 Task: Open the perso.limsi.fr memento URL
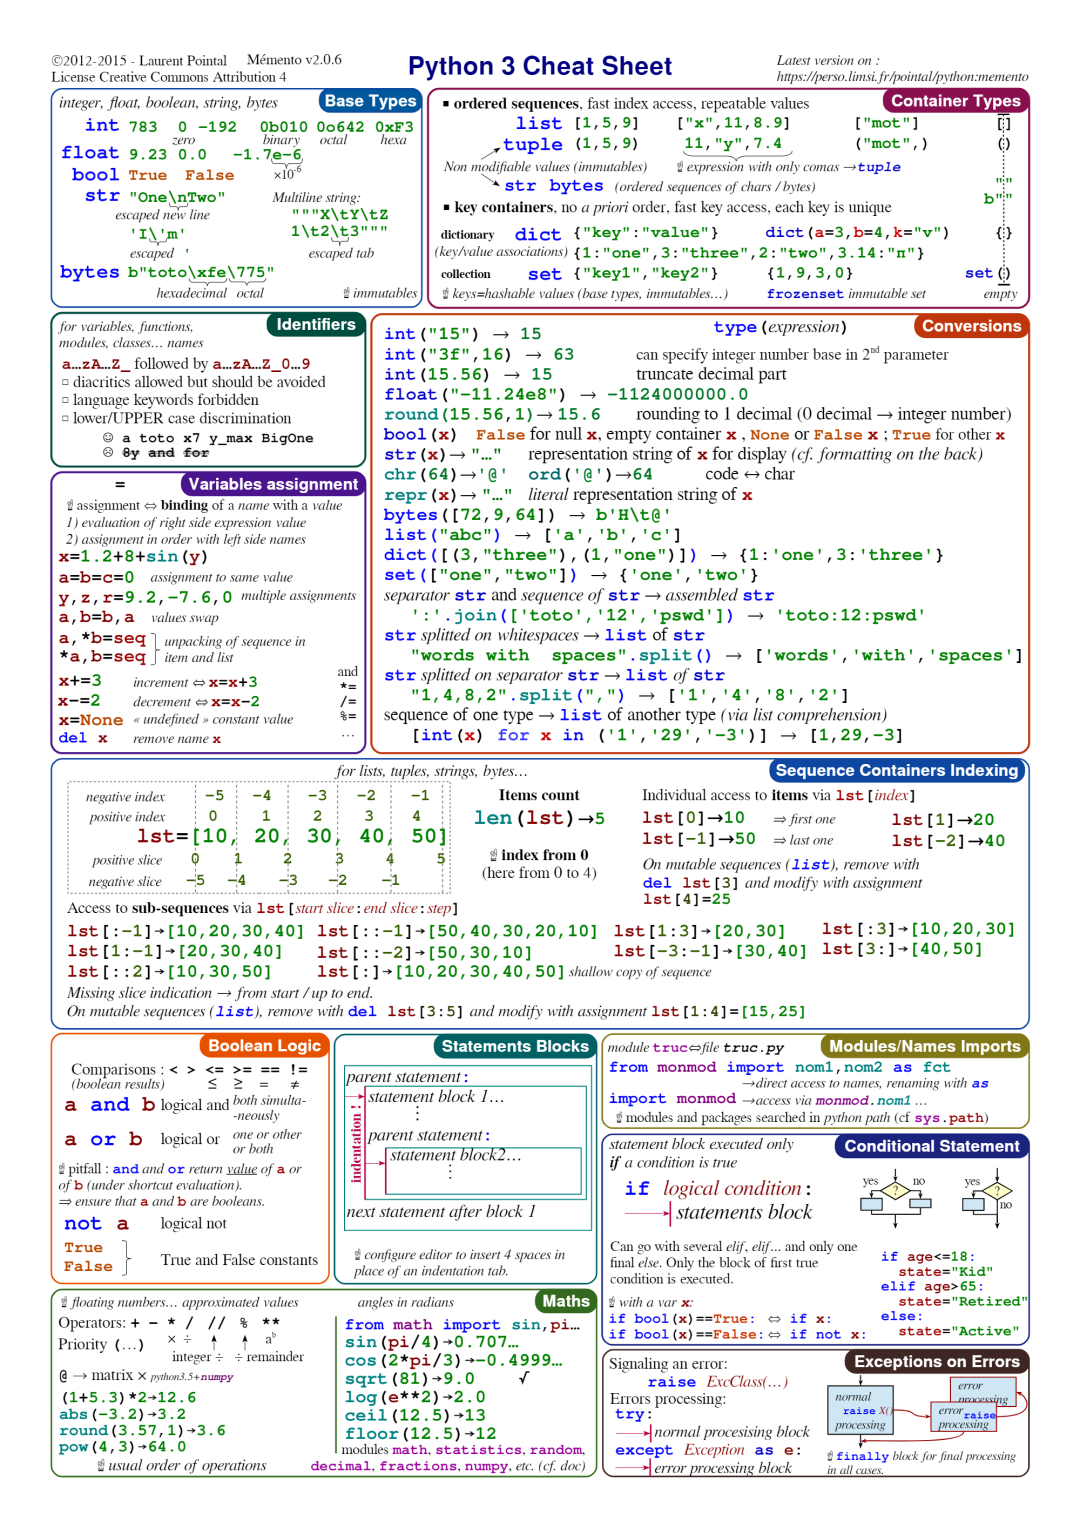tap(902, 77)
